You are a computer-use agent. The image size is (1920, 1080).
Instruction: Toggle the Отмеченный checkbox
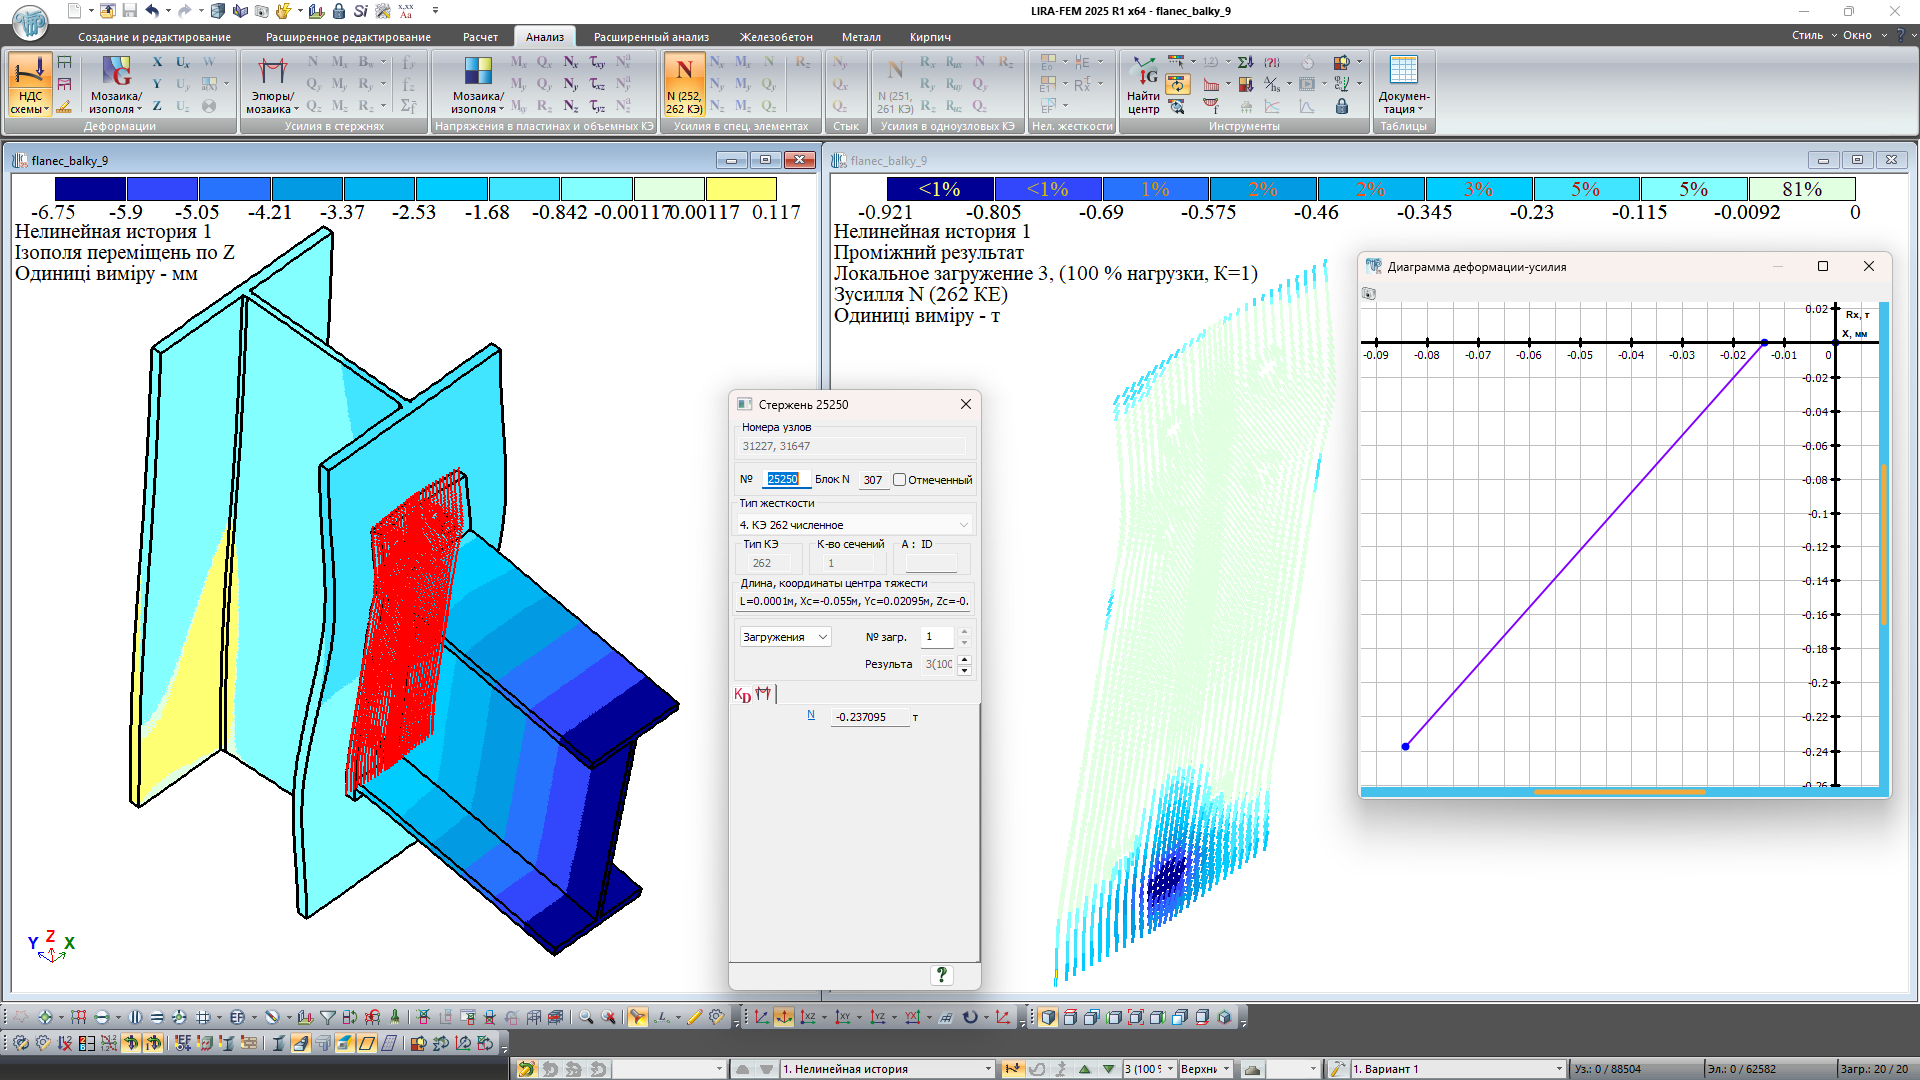click(x=899, y=480)
